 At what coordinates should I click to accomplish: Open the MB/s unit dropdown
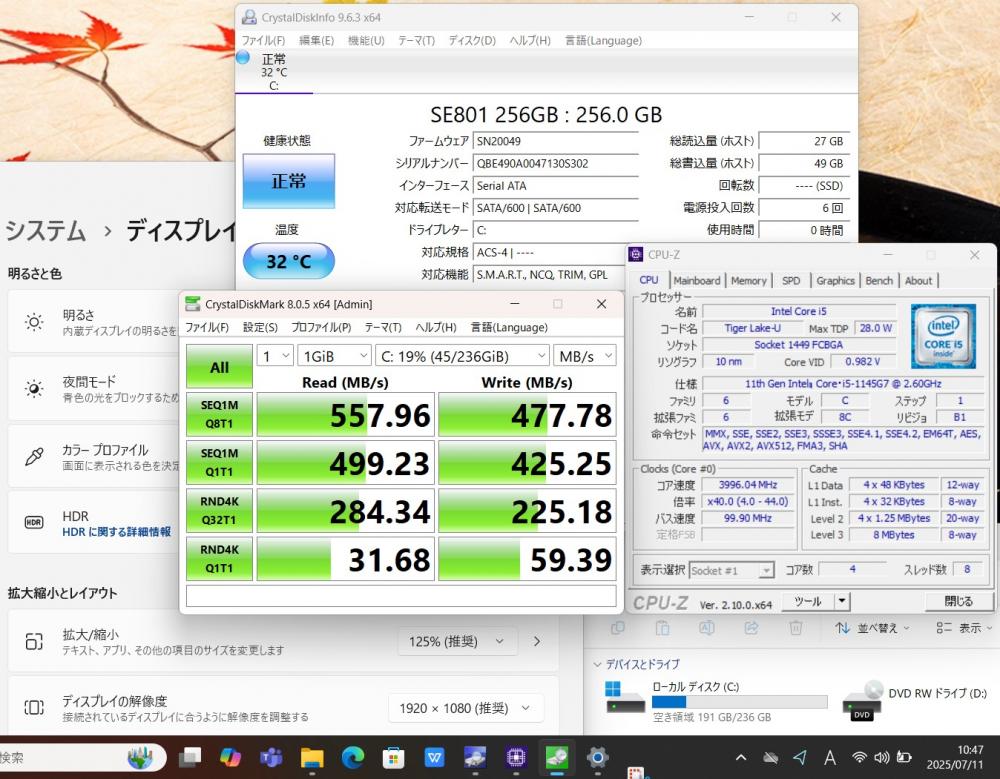[585, 356]
